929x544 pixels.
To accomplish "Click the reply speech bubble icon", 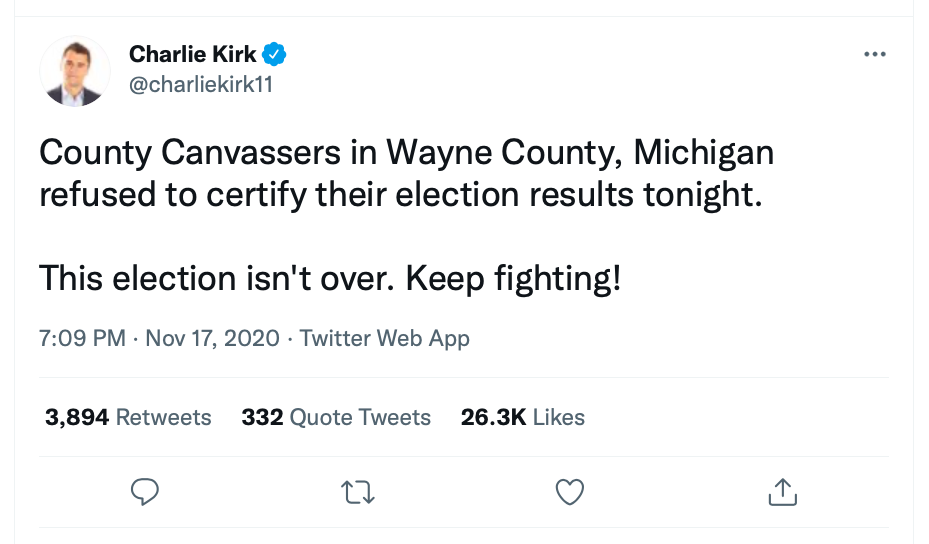I will [146, 491].
